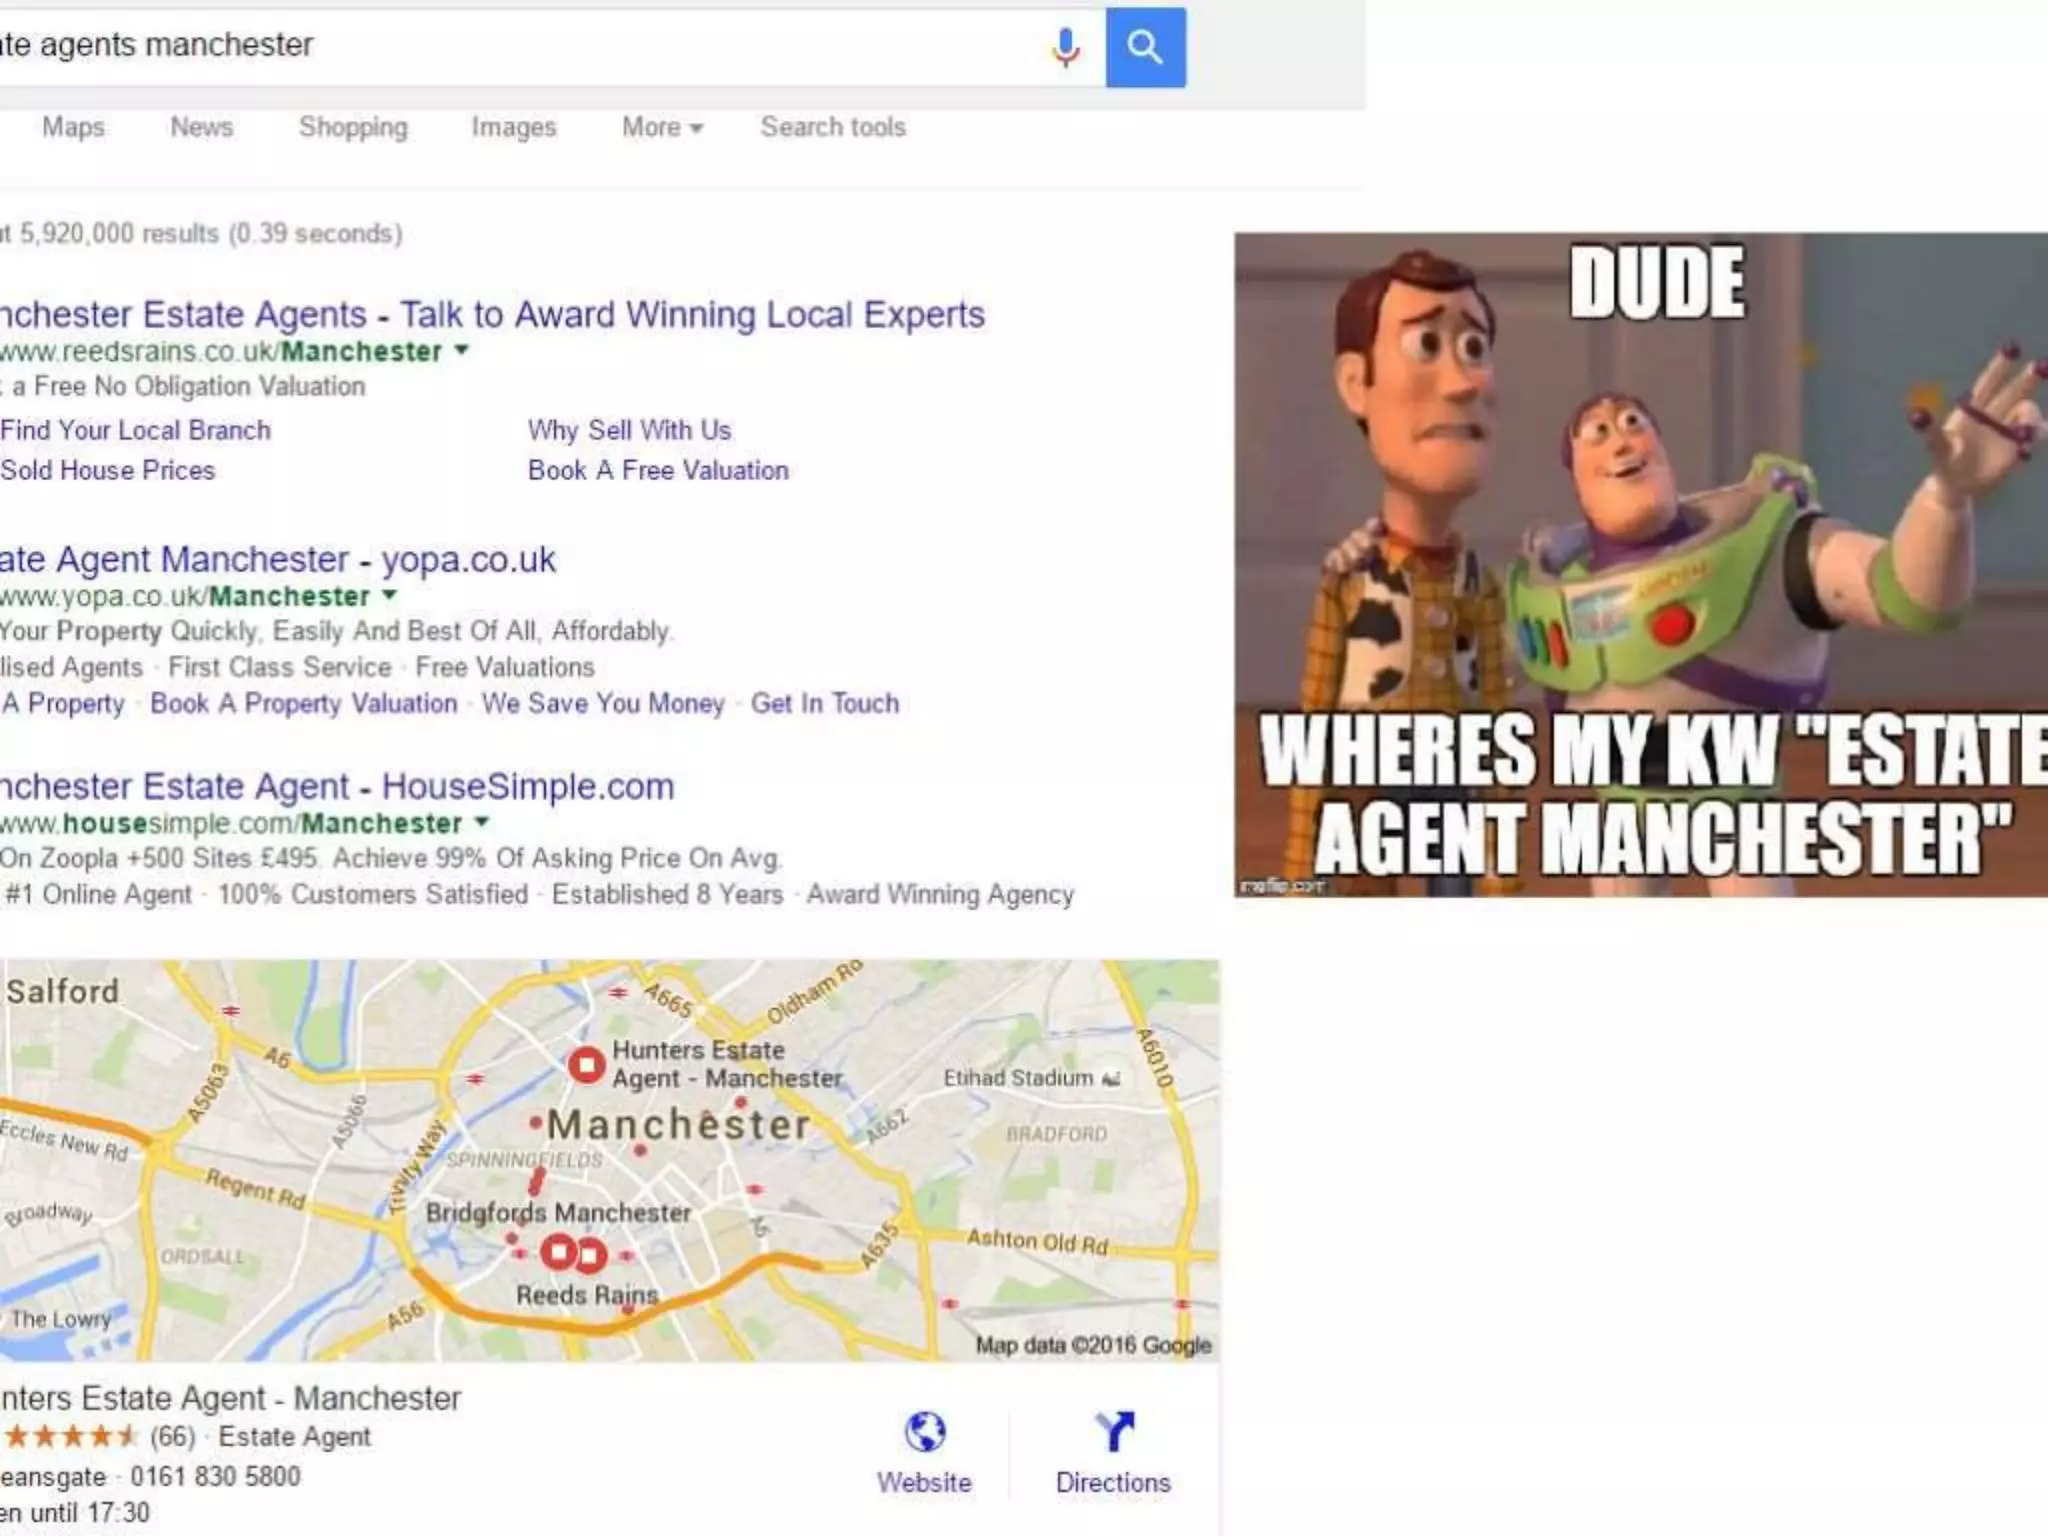Expand the reedsrains.co.uk URL dropdown arrow

pos(461,350)
